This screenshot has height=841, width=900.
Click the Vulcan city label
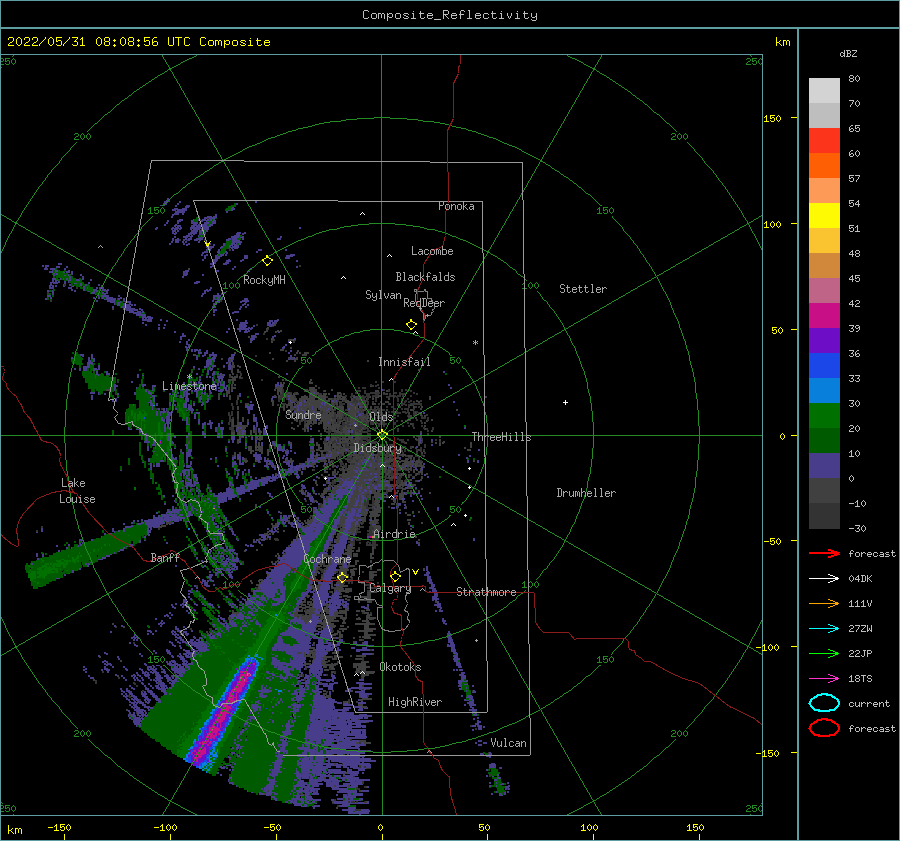point(509,743)
